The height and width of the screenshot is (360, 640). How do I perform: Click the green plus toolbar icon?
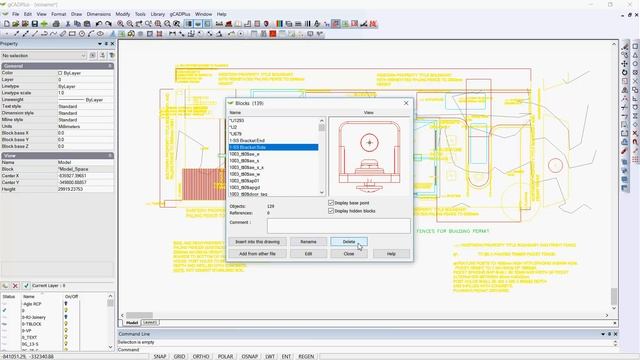coord(44,24)
